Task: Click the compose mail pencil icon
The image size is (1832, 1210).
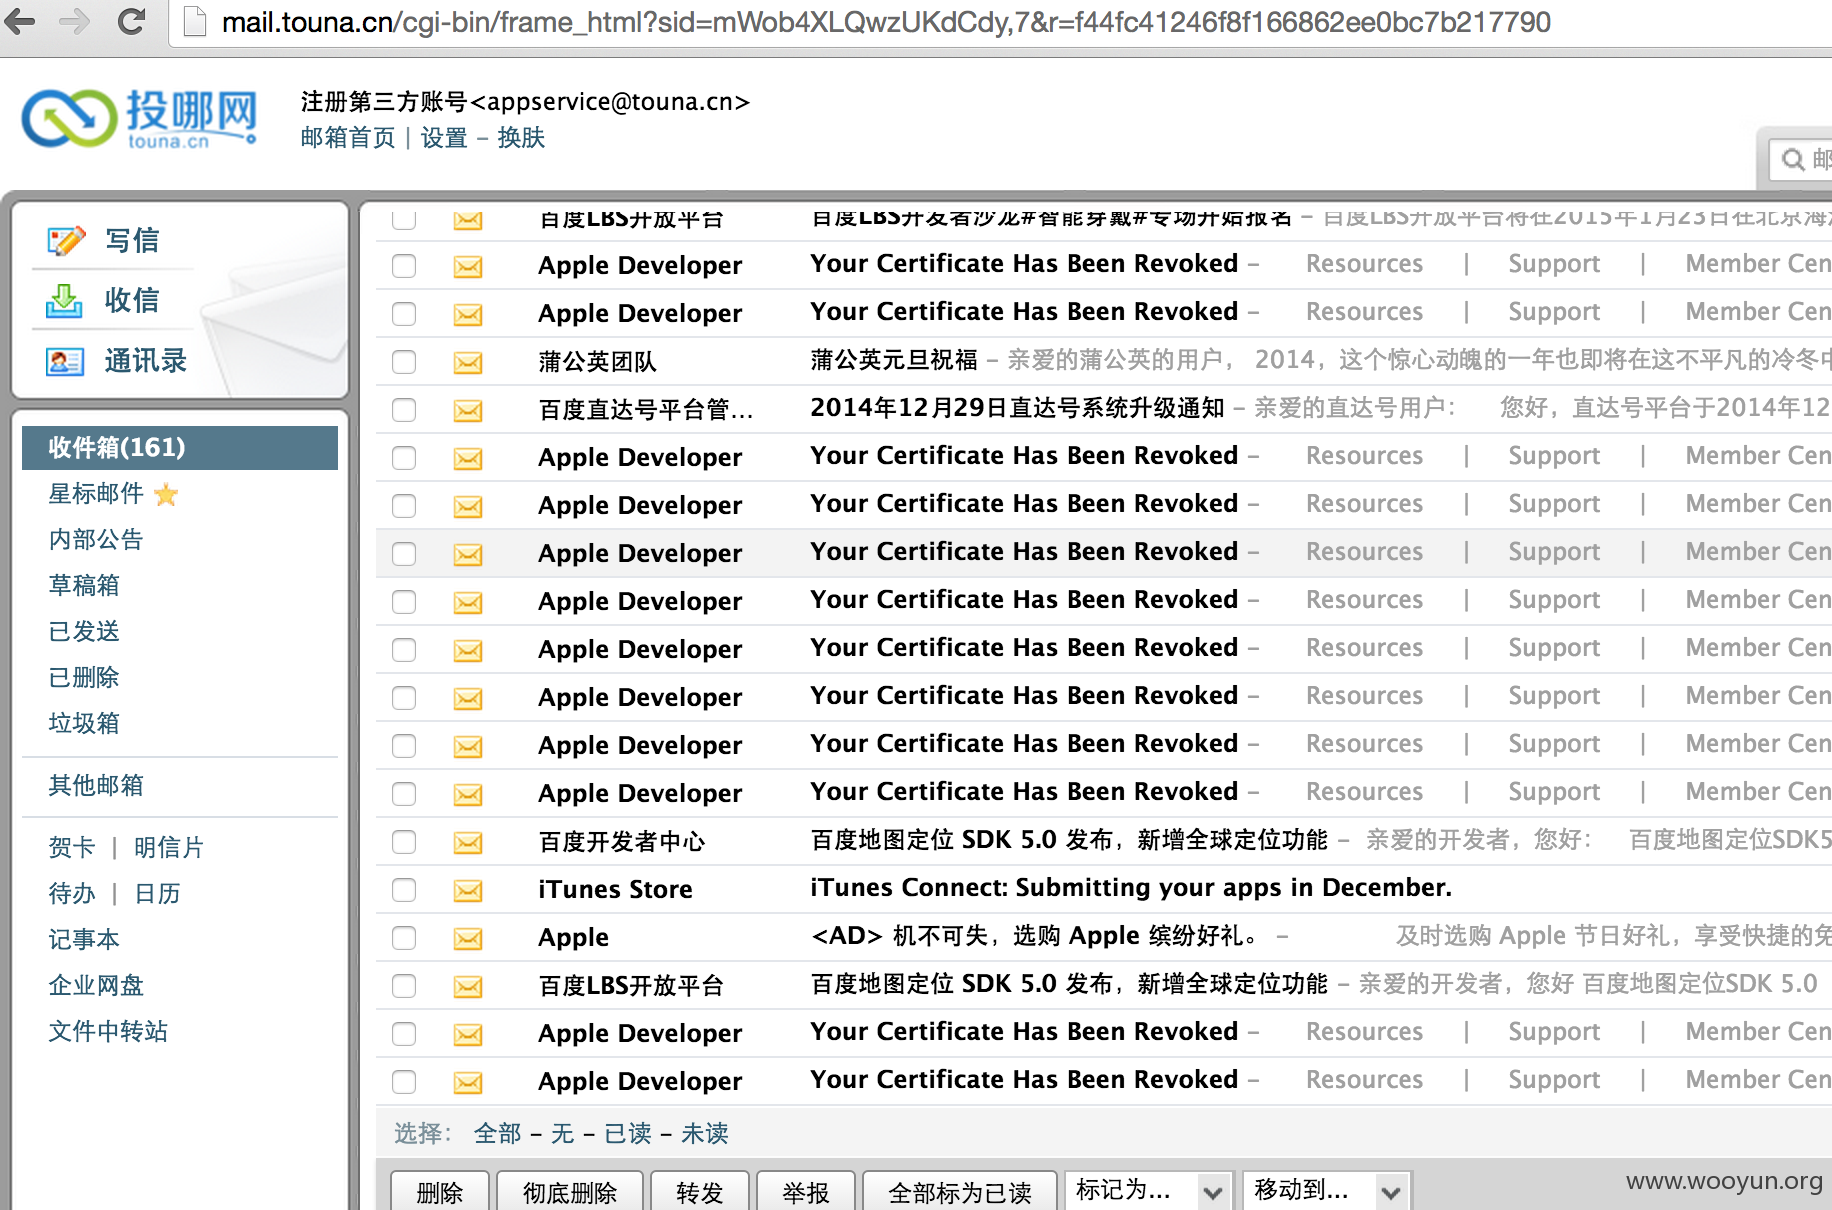Action: point(66,241)
